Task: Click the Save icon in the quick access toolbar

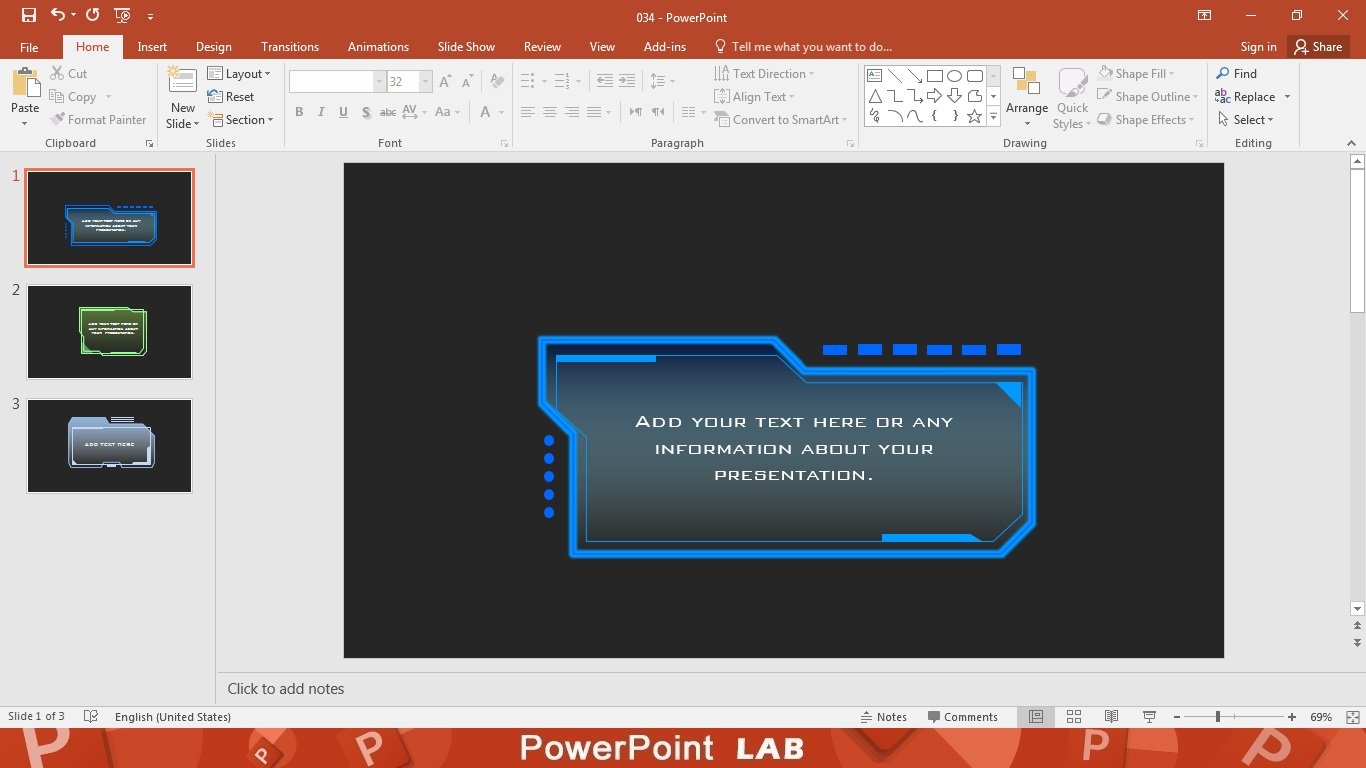Action: click(x=28, y=15)
